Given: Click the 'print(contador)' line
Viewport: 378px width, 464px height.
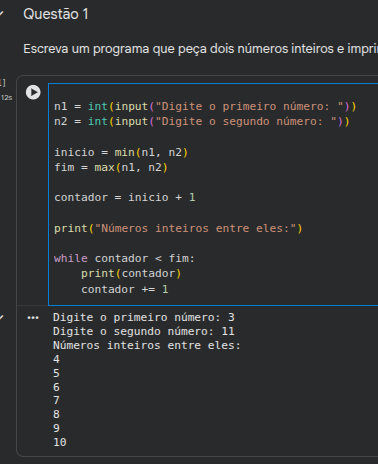Looking at the screenshot, I should coord(131,273).
